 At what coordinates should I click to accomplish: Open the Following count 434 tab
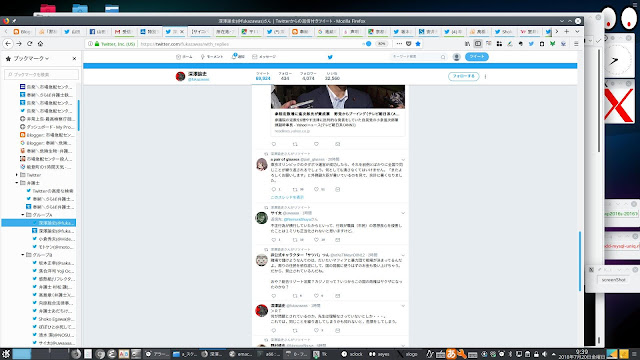coord(285,76)
